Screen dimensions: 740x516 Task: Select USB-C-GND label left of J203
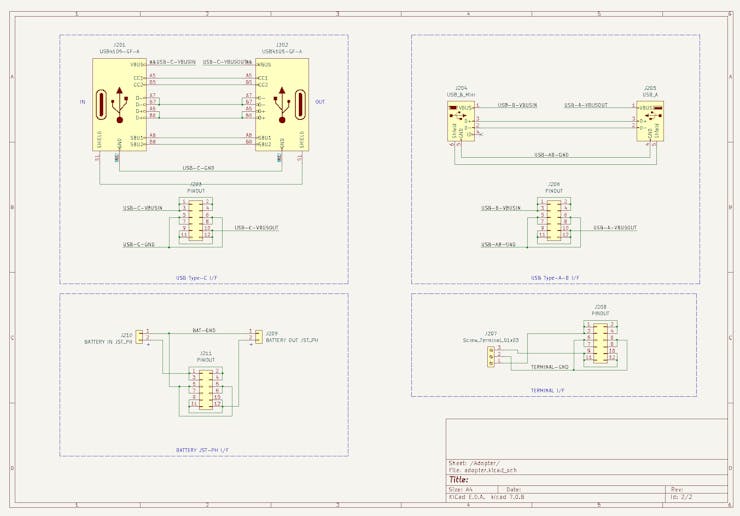click(x=139, y=245)
